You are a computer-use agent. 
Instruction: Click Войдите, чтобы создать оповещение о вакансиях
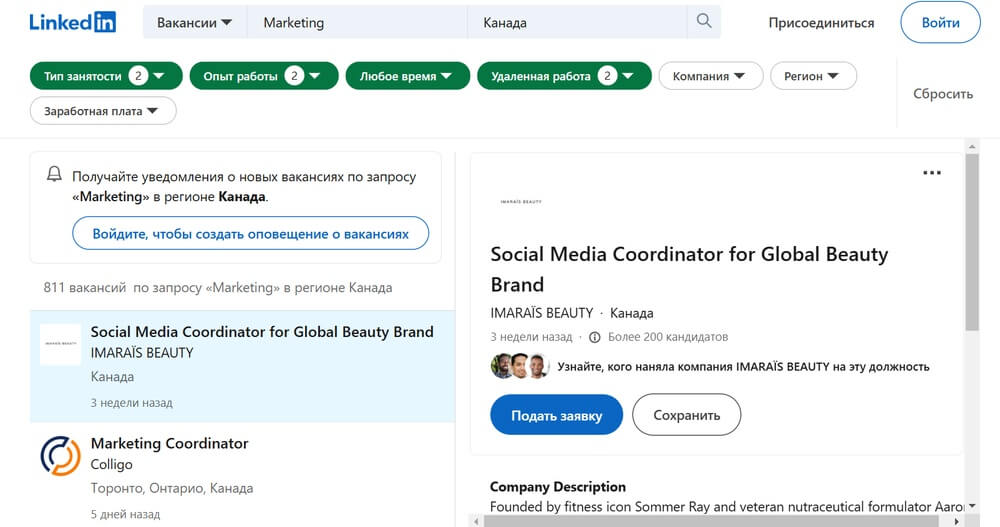(251, 234)
